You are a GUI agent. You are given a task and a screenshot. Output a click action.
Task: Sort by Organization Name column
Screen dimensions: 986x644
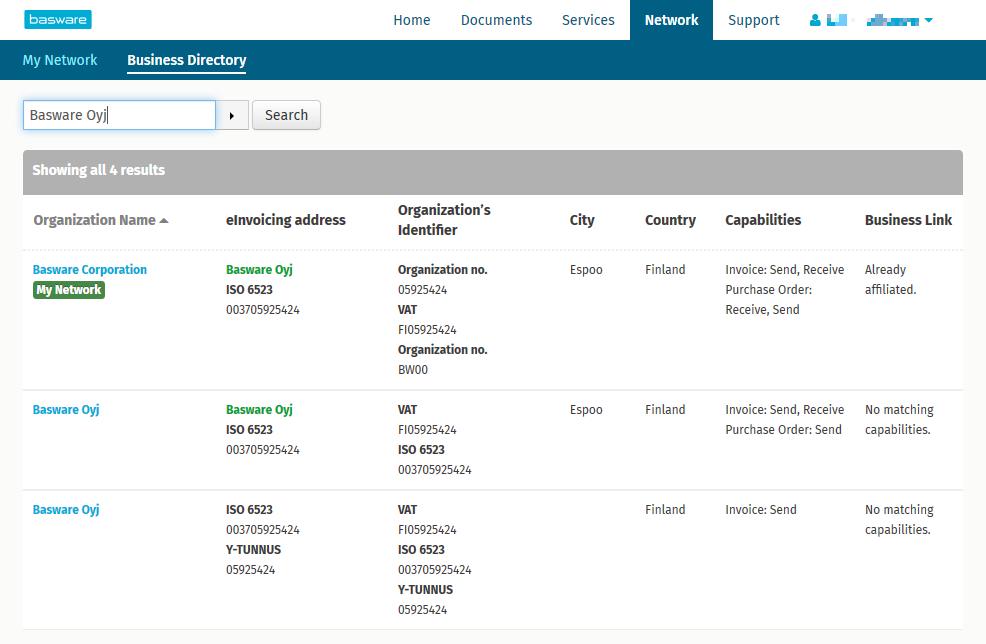coord(101,220)
